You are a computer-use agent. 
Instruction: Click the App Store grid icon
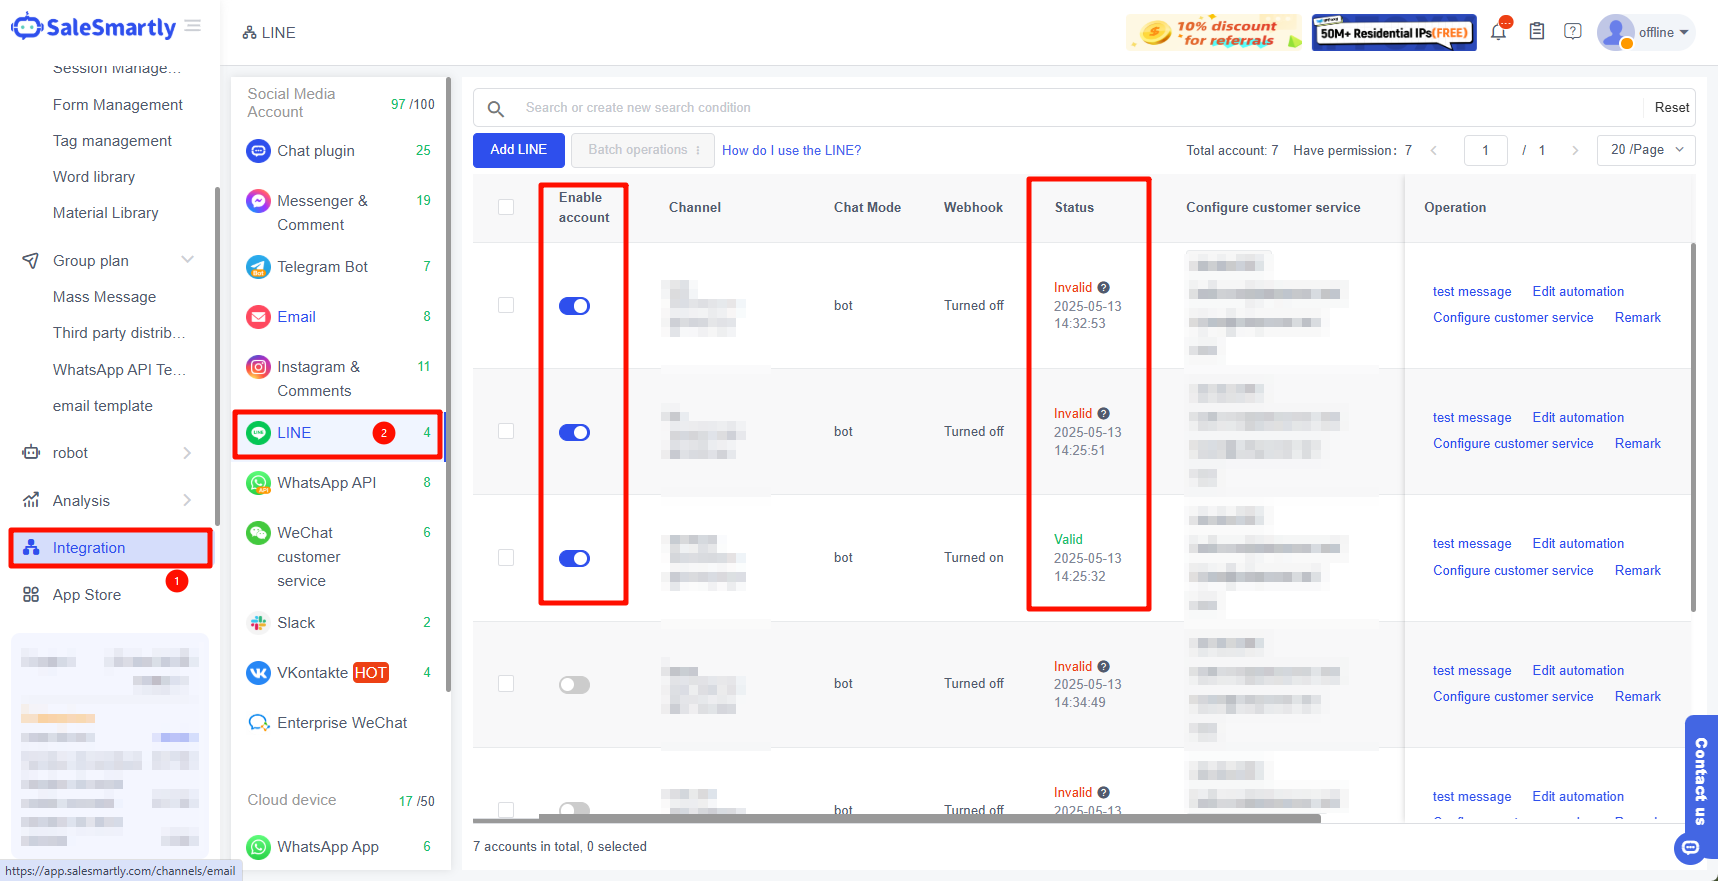(x=31, y=595)
